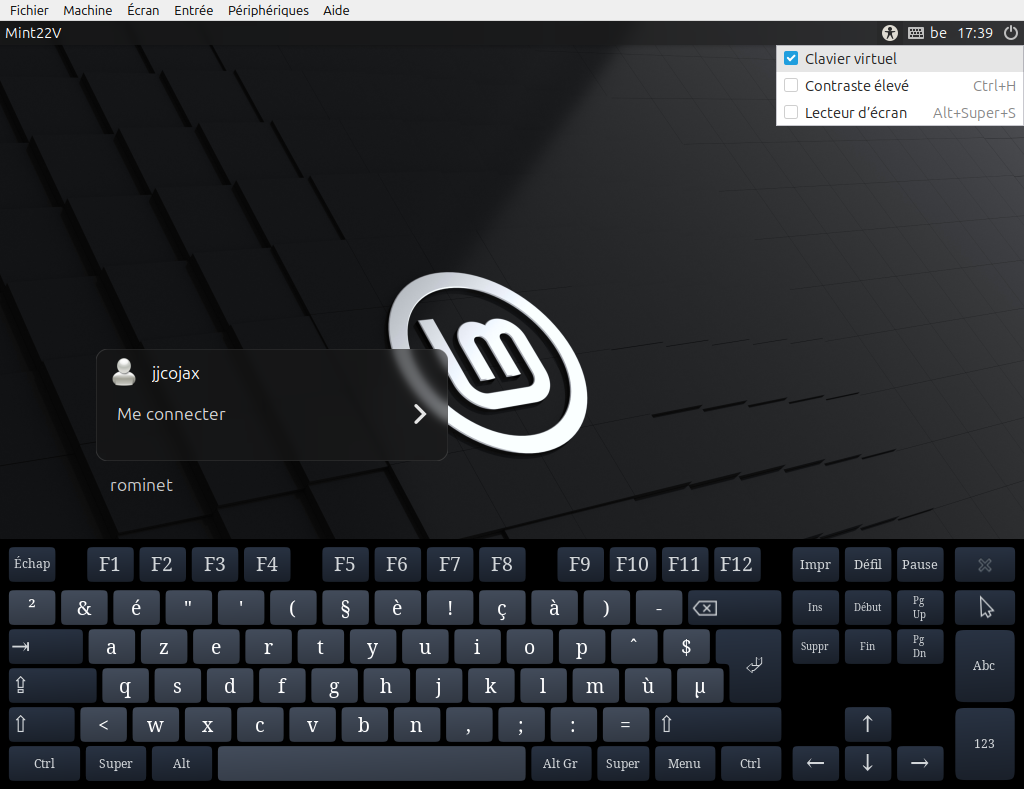The height and width of the screenshot is (789, 1024).
Task: Click the jjcojax user avatar icon
Action: (x=123, y=372)
